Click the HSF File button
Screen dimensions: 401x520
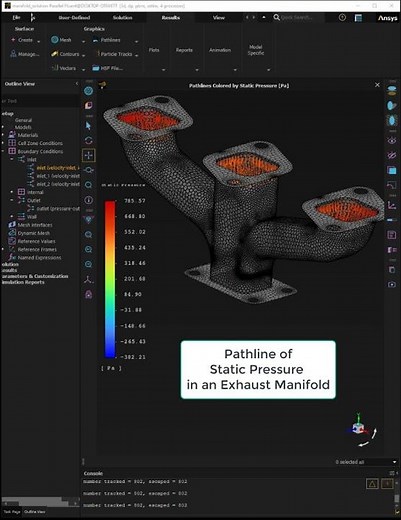click(x=108, y=68)
